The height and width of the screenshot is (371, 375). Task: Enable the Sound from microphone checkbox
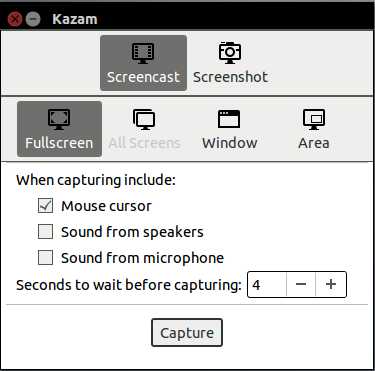pyautogui.click(x=45, y=257)
